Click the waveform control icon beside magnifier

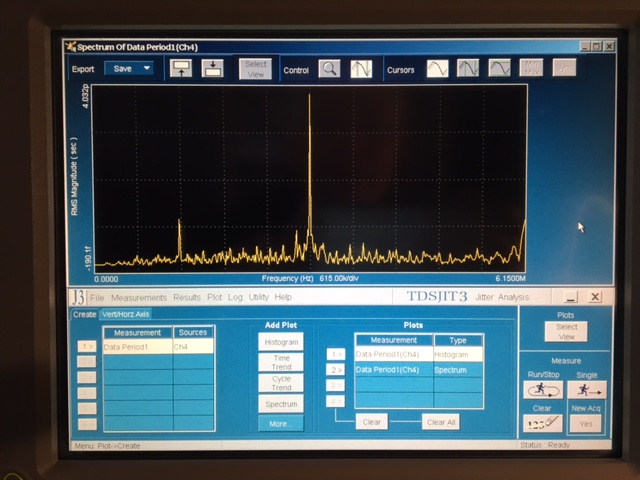click(x=361, y=69)
